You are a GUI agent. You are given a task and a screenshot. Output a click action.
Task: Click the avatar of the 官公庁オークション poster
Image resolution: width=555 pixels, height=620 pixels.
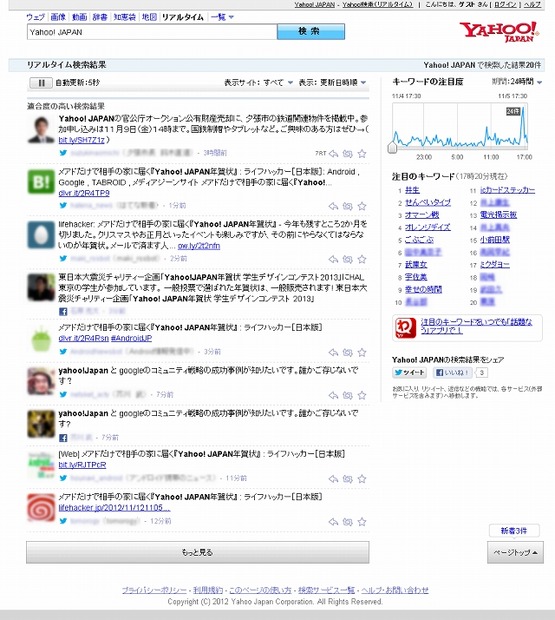(x=41, y=129)
